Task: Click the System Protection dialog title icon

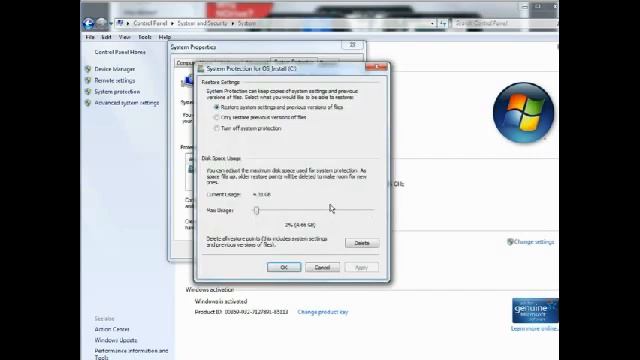Action: pos(200,69)
